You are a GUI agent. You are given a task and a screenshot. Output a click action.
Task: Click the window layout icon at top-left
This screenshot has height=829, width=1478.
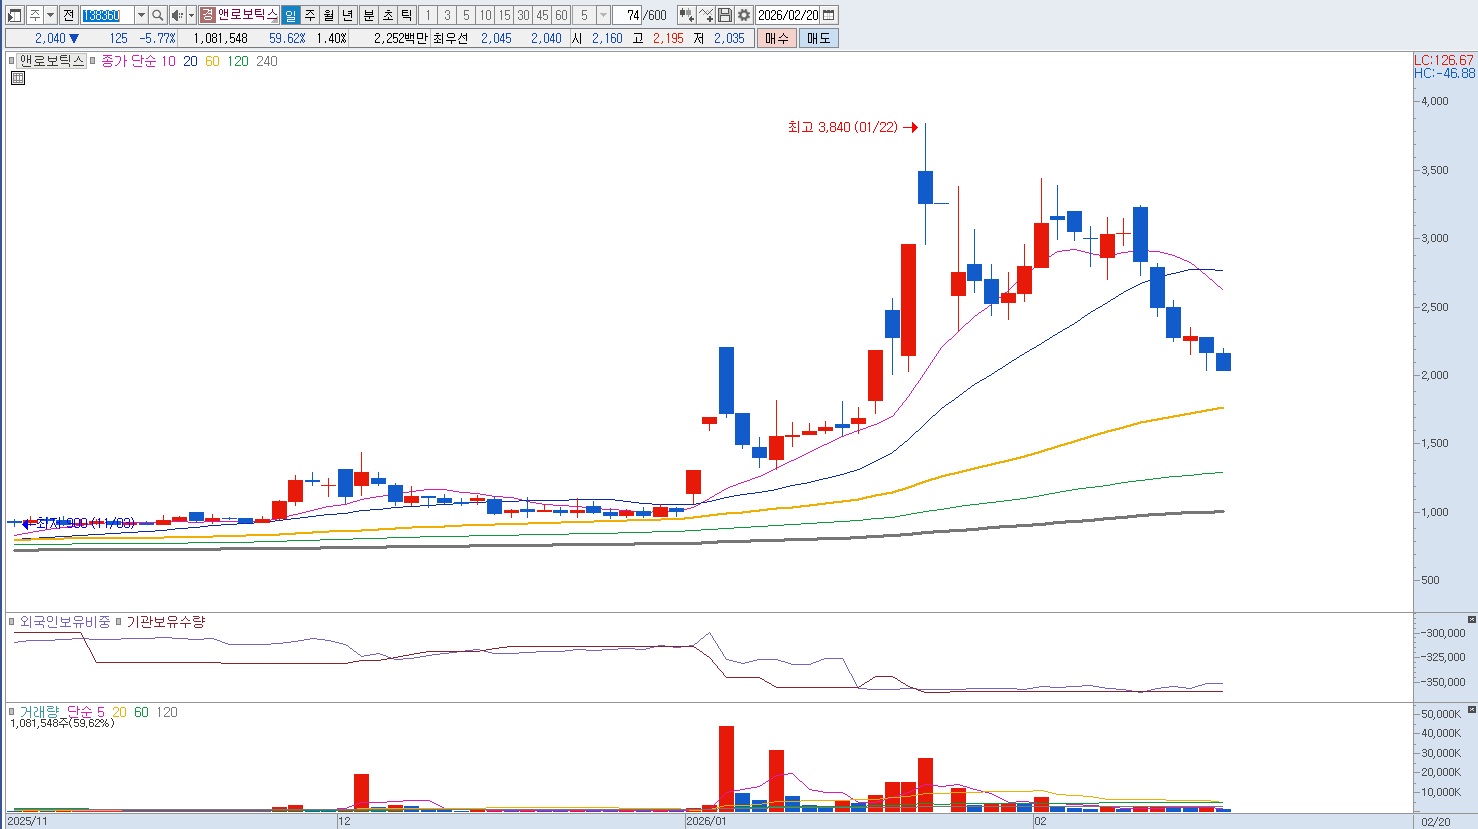14,15
